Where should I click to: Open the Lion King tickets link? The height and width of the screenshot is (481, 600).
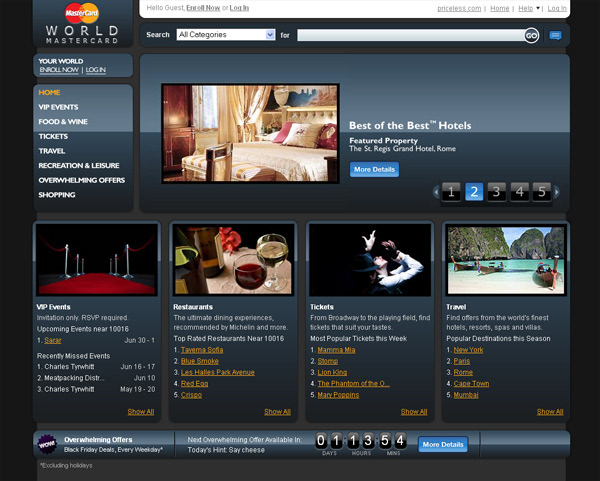coord(332,372)
